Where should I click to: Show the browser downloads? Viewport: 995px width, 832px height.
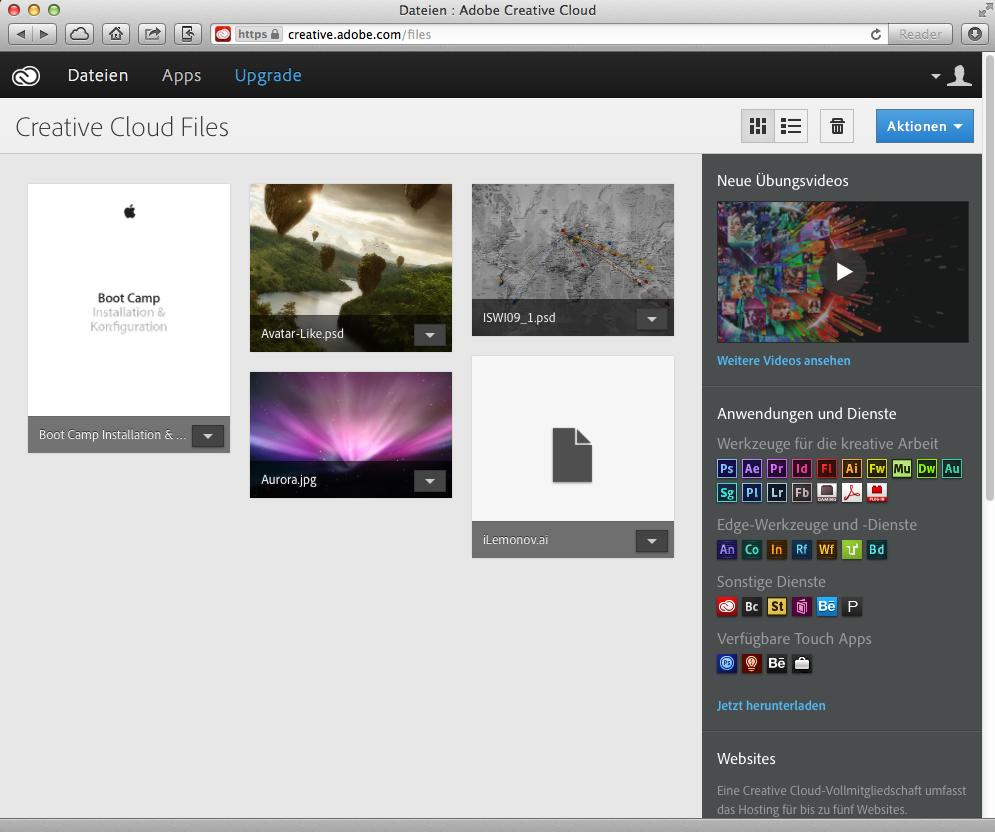975,34
